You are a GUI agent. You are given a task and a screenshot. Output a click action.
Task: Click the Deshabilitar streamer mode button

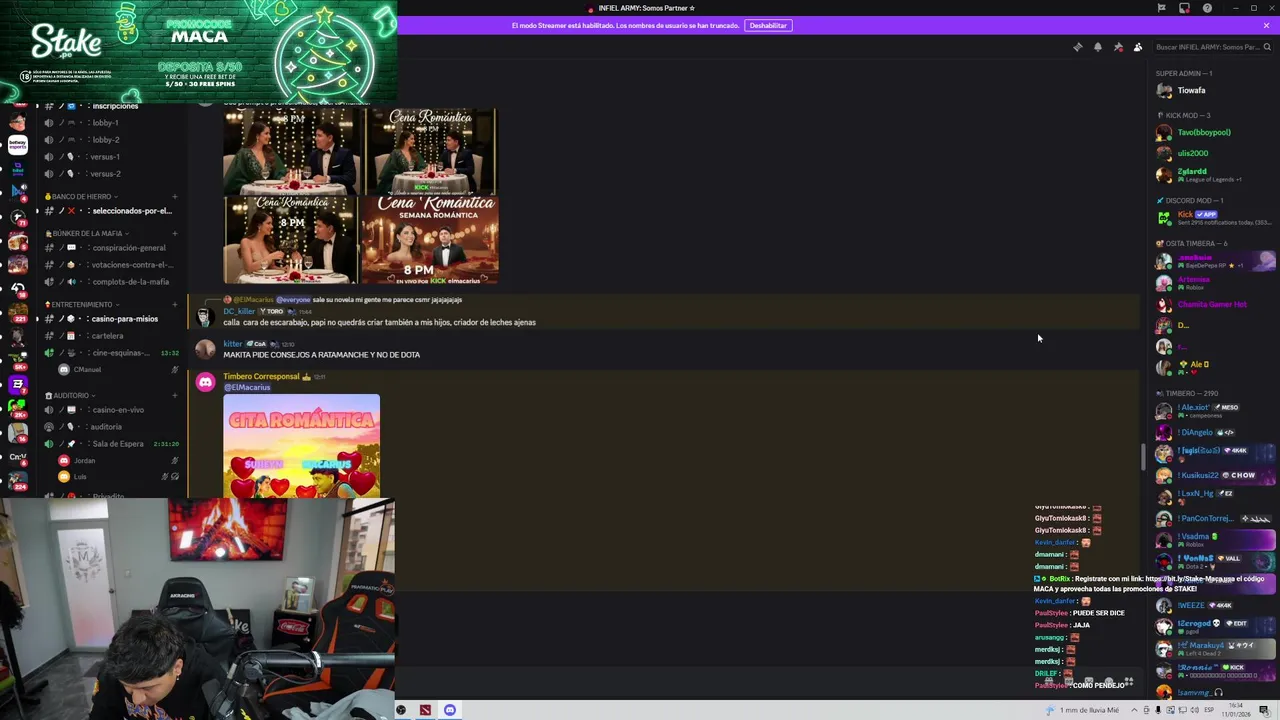[x=768, y=25]
